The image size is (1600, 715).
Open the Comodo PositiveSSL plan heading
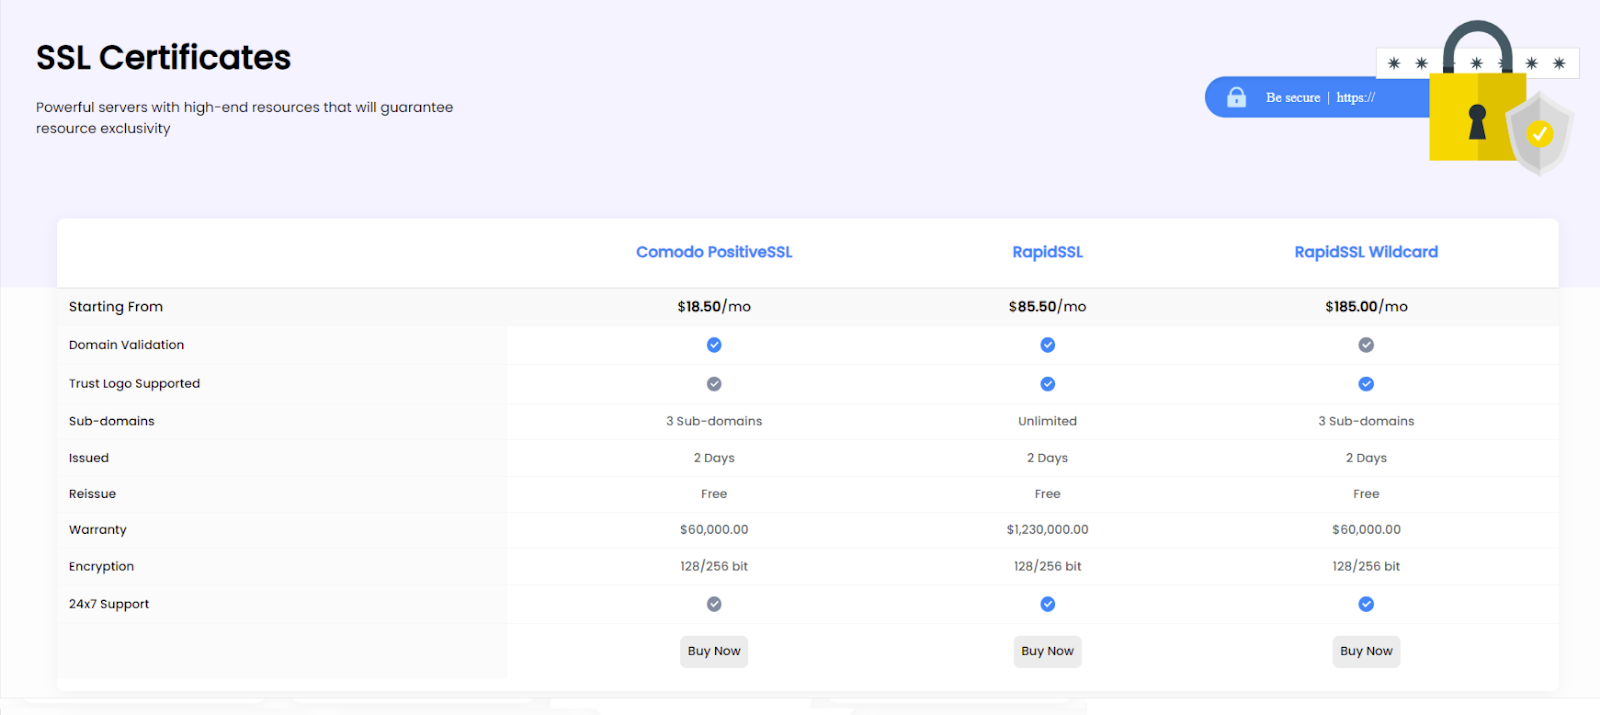point(714,252)
